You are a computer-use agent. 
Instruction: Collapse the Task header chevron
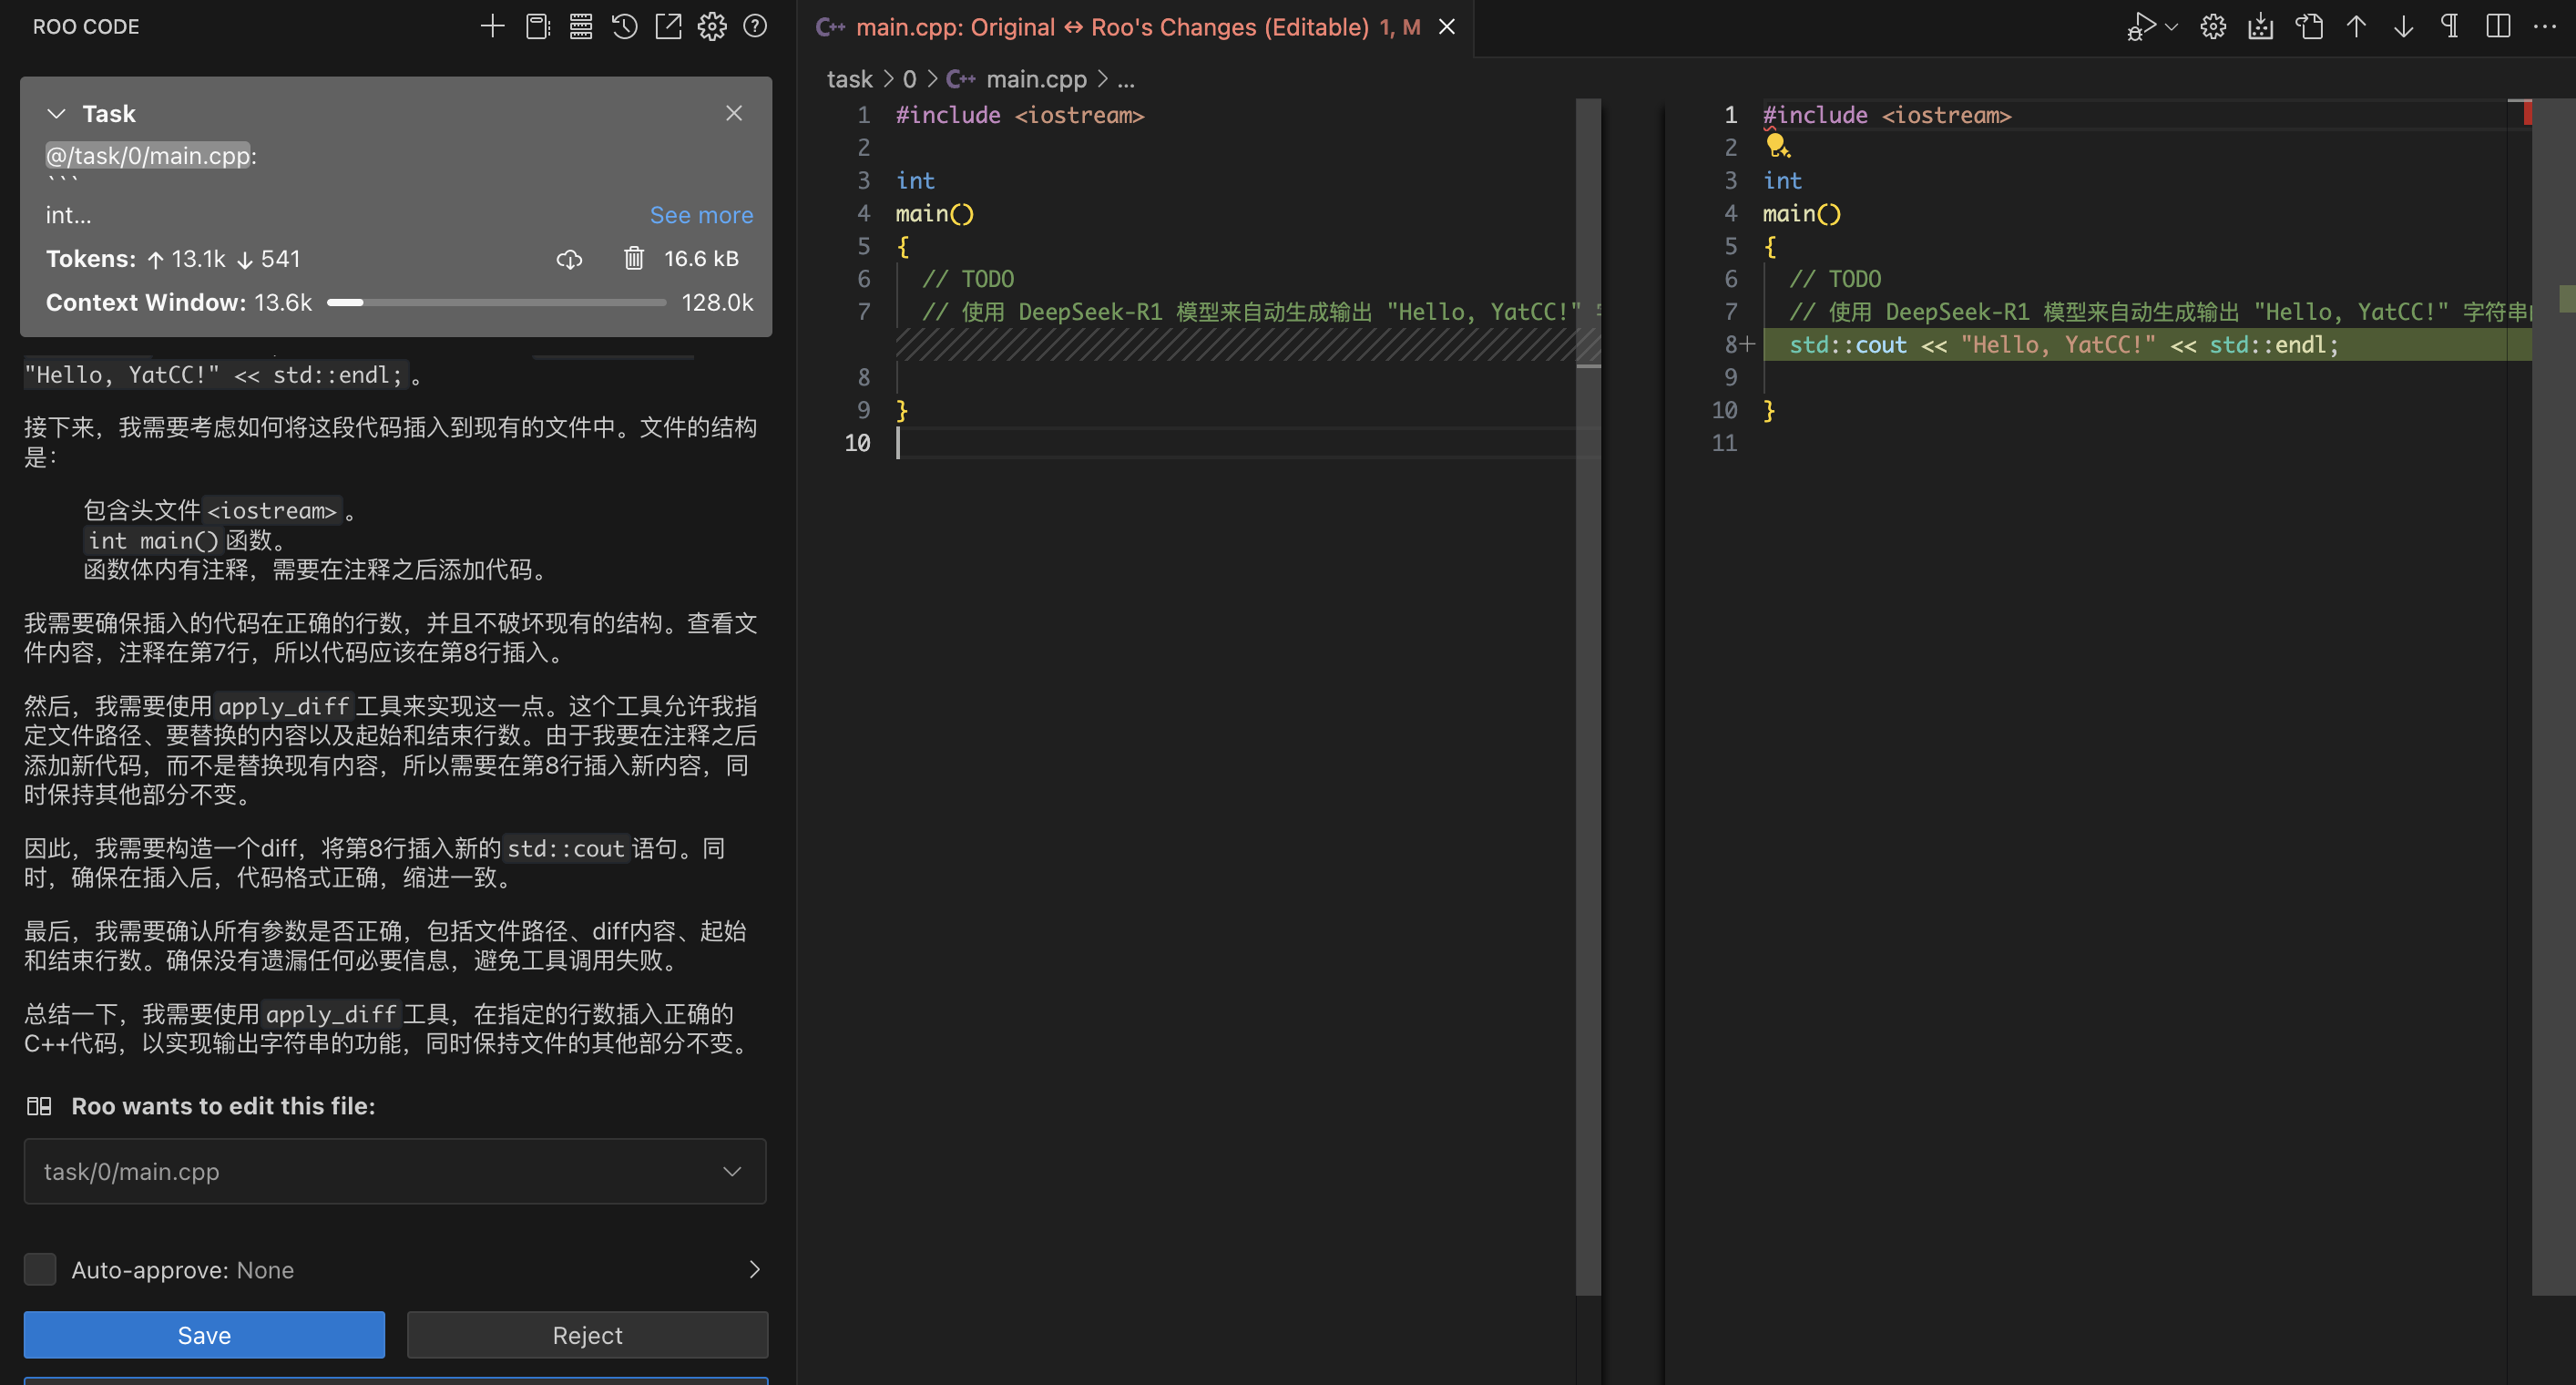pos(57,114)
